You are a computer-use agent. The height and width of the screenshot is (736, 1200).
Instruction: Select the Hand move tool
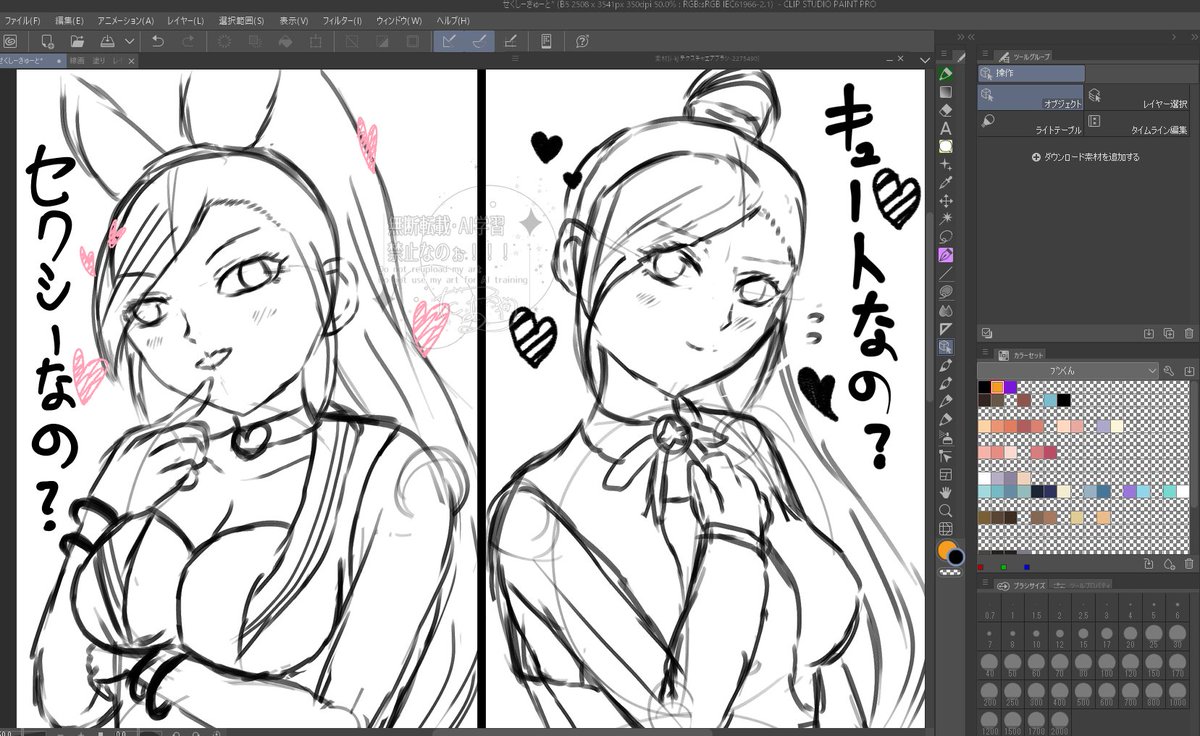(x=945, y=492)
